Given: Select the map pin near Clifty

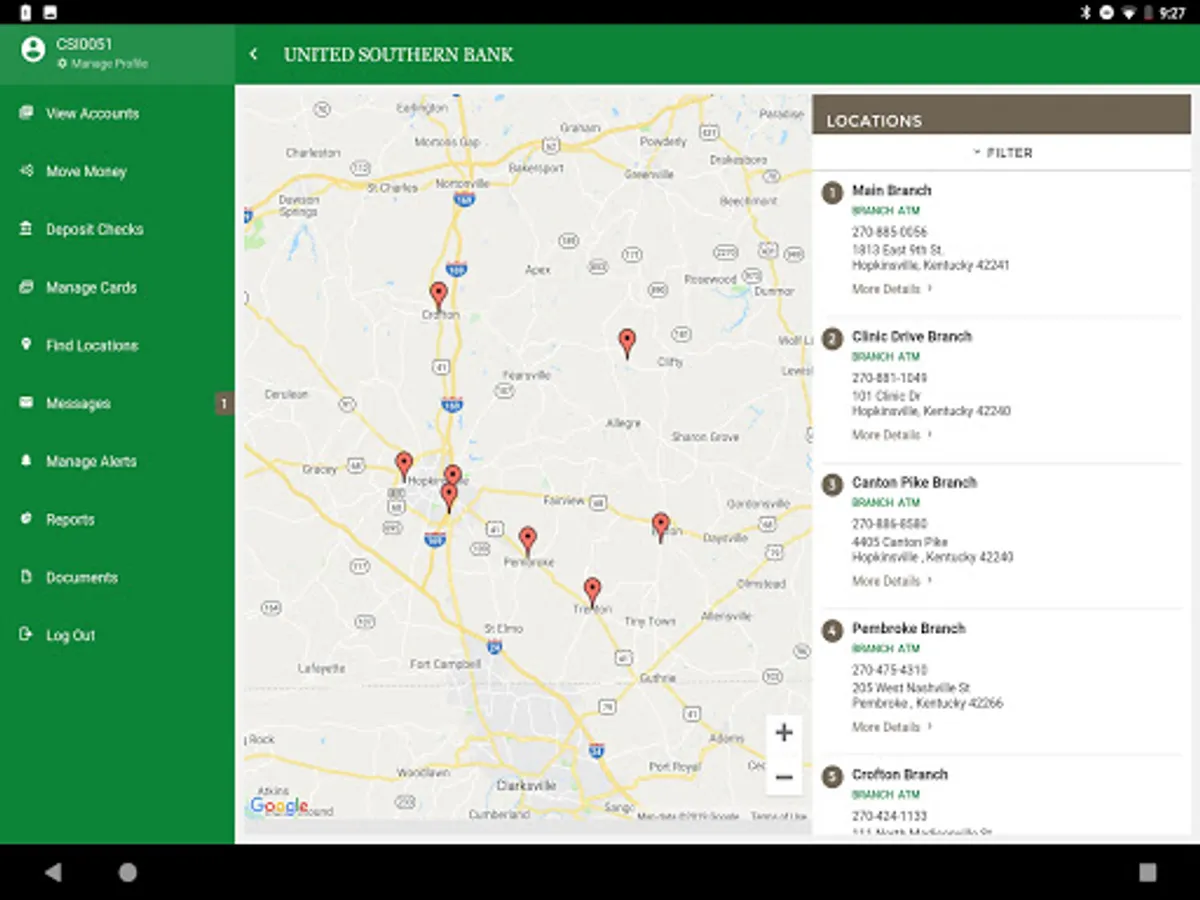Looking at the screenshot, I should pyautogui.click(x=627, y=343).
